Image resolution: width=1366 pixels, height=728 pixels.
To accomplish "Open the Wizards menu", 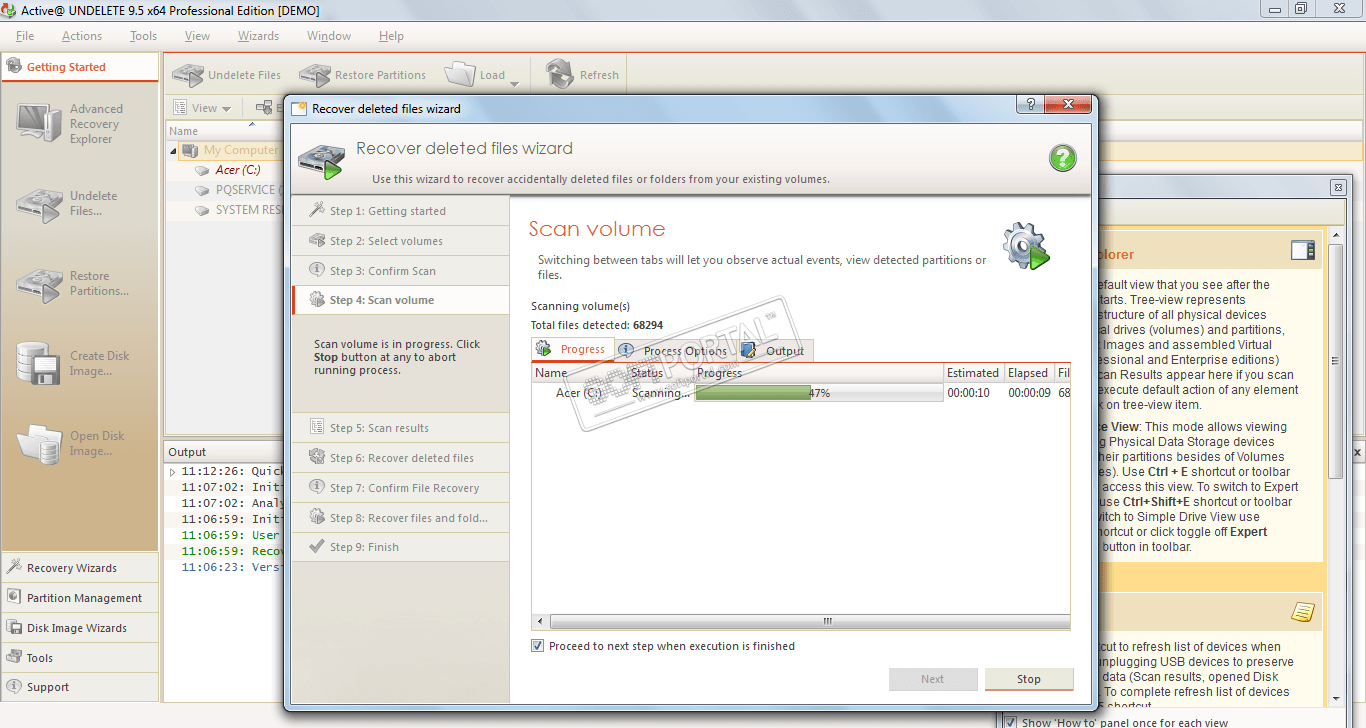I will tap(258, 36).
